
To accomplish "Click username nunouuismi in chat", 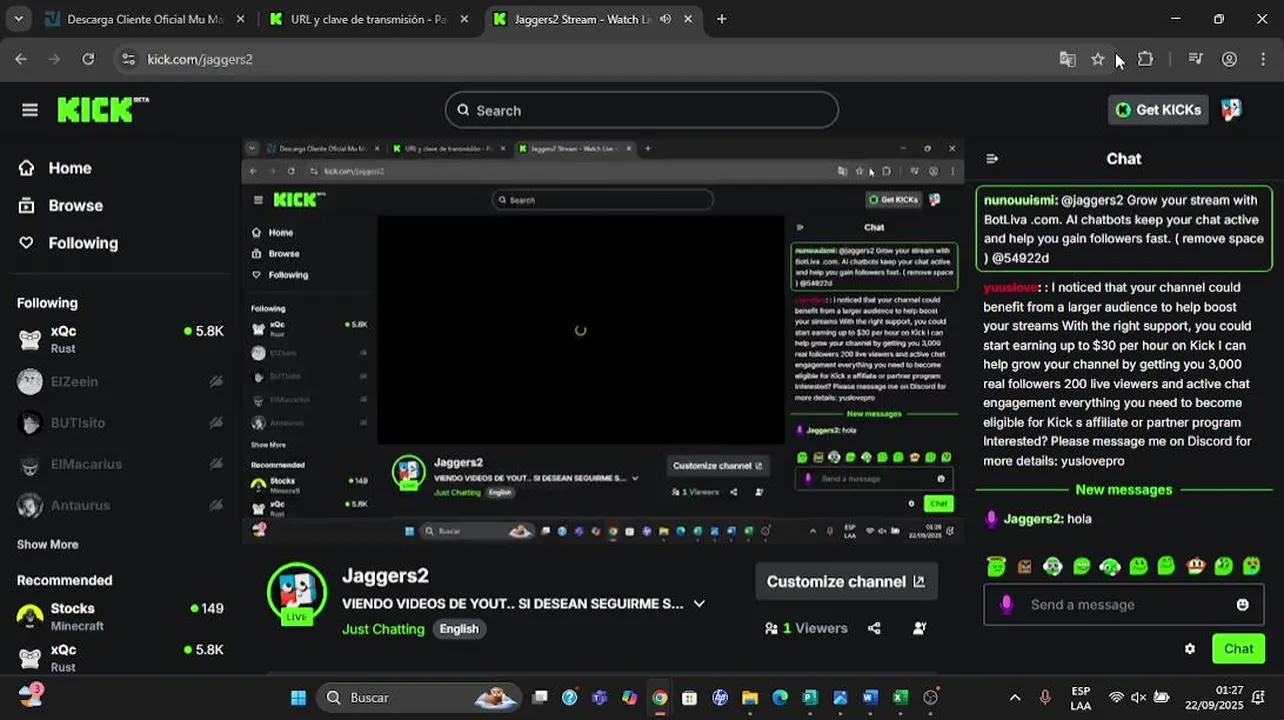I will (1020, 200).
